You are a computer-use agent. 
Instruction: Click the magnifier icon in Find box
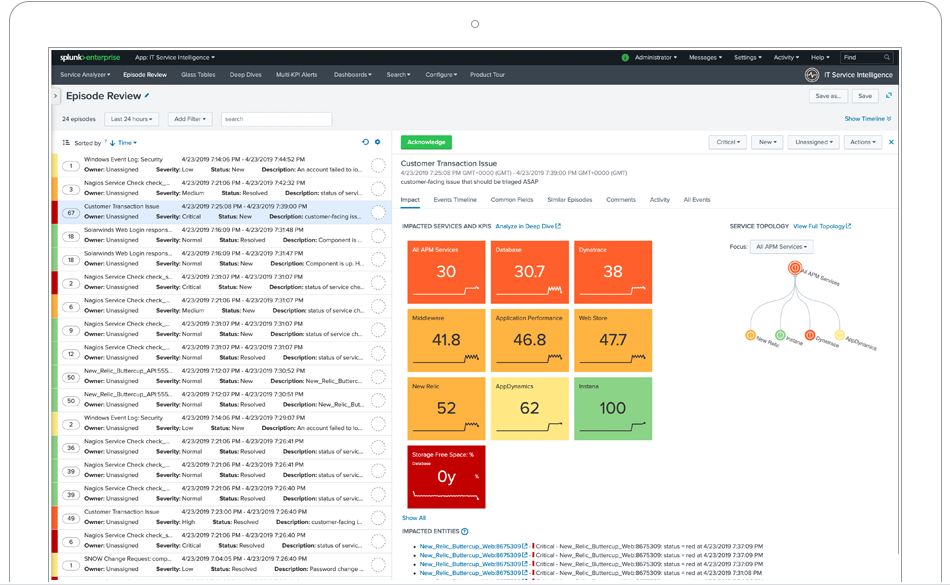click(886, 58)
